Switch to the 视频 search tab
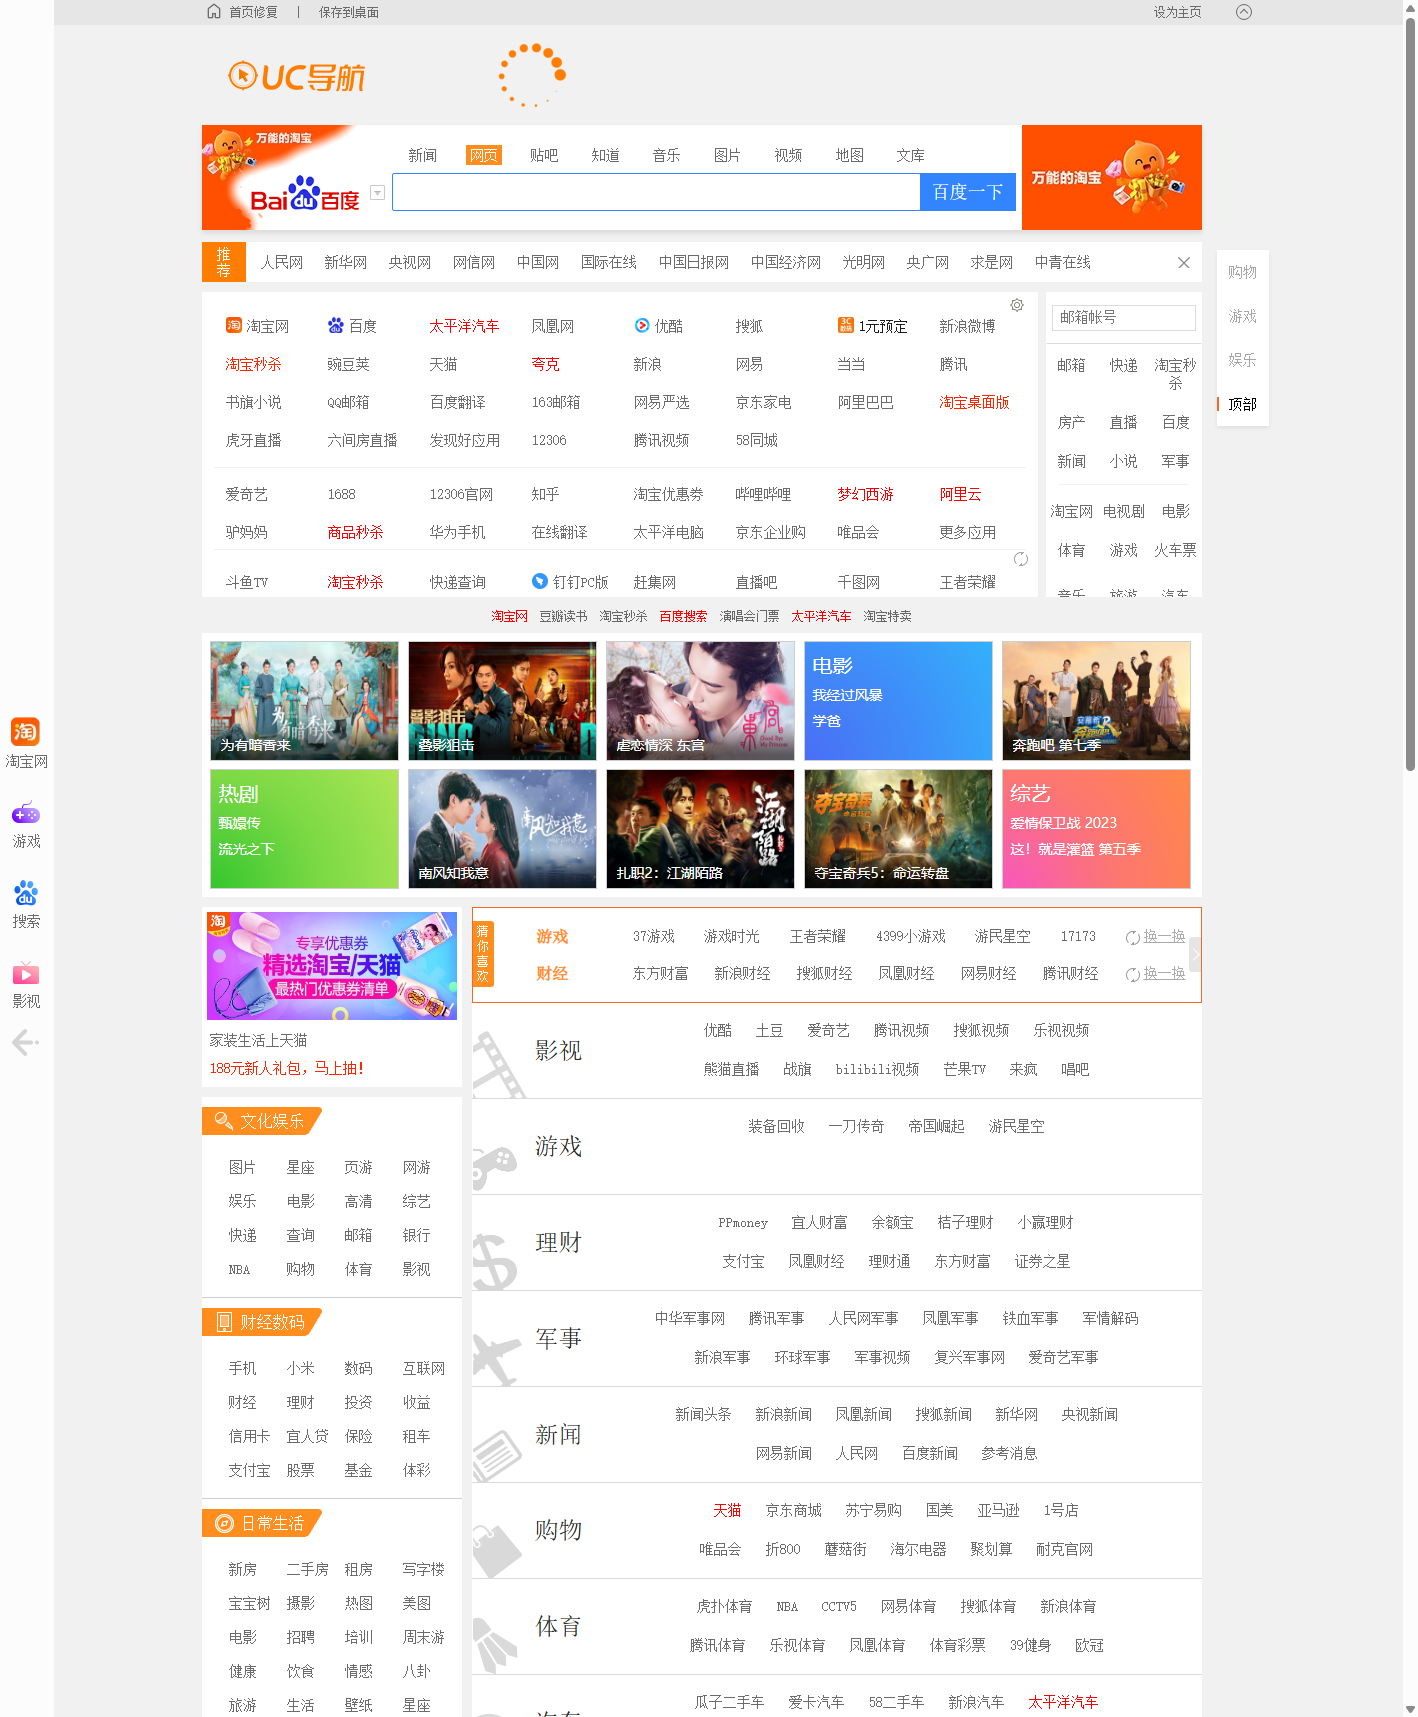Image resolution: width=1418 pixels, height=1717 pixels. click(787, 155)
